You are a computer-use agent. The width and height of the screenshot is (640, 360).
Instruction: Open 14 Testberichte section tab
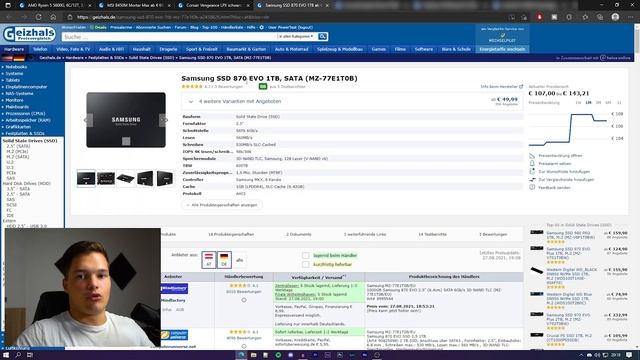pos(432,234)
